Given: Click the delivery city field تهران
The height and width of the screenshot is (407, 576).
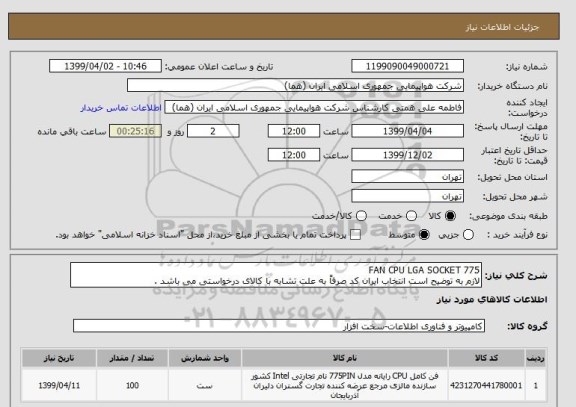Looking at the screenshot, I should point(407,196).
